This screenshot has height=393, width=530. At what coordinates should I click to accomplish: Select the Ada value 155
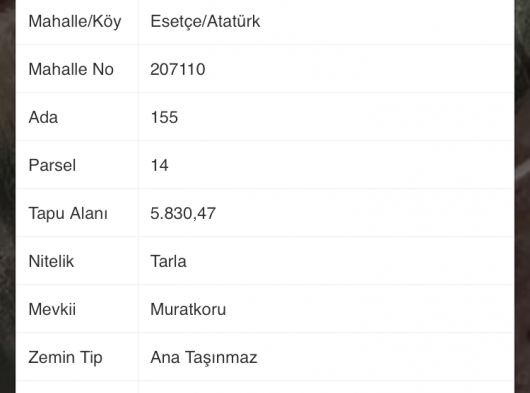[x=164, y=117]
